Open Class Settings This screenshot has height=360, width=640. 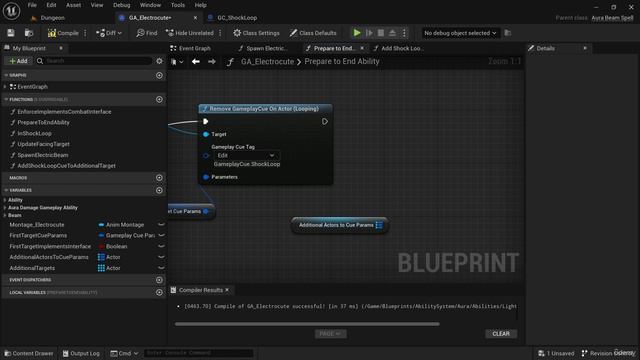click(256, 33)
